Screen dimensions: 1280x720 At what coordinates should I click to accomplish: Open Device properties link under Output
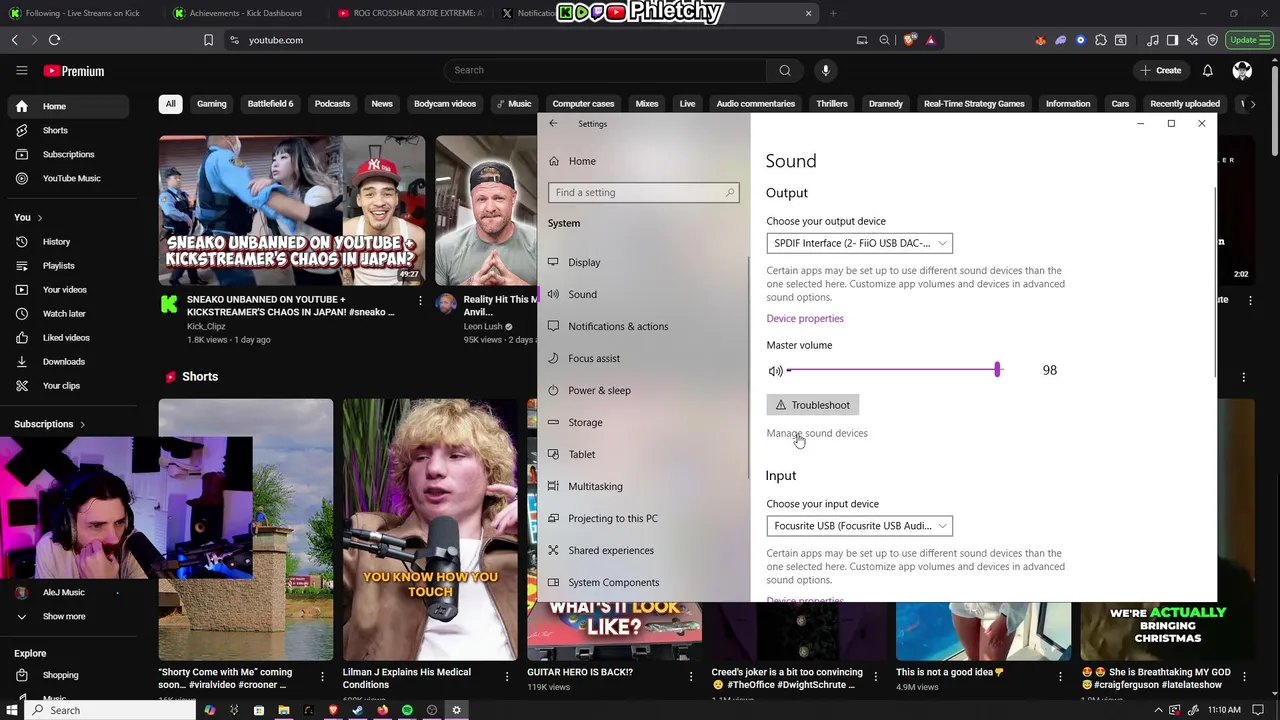click(x=805, y=318)
